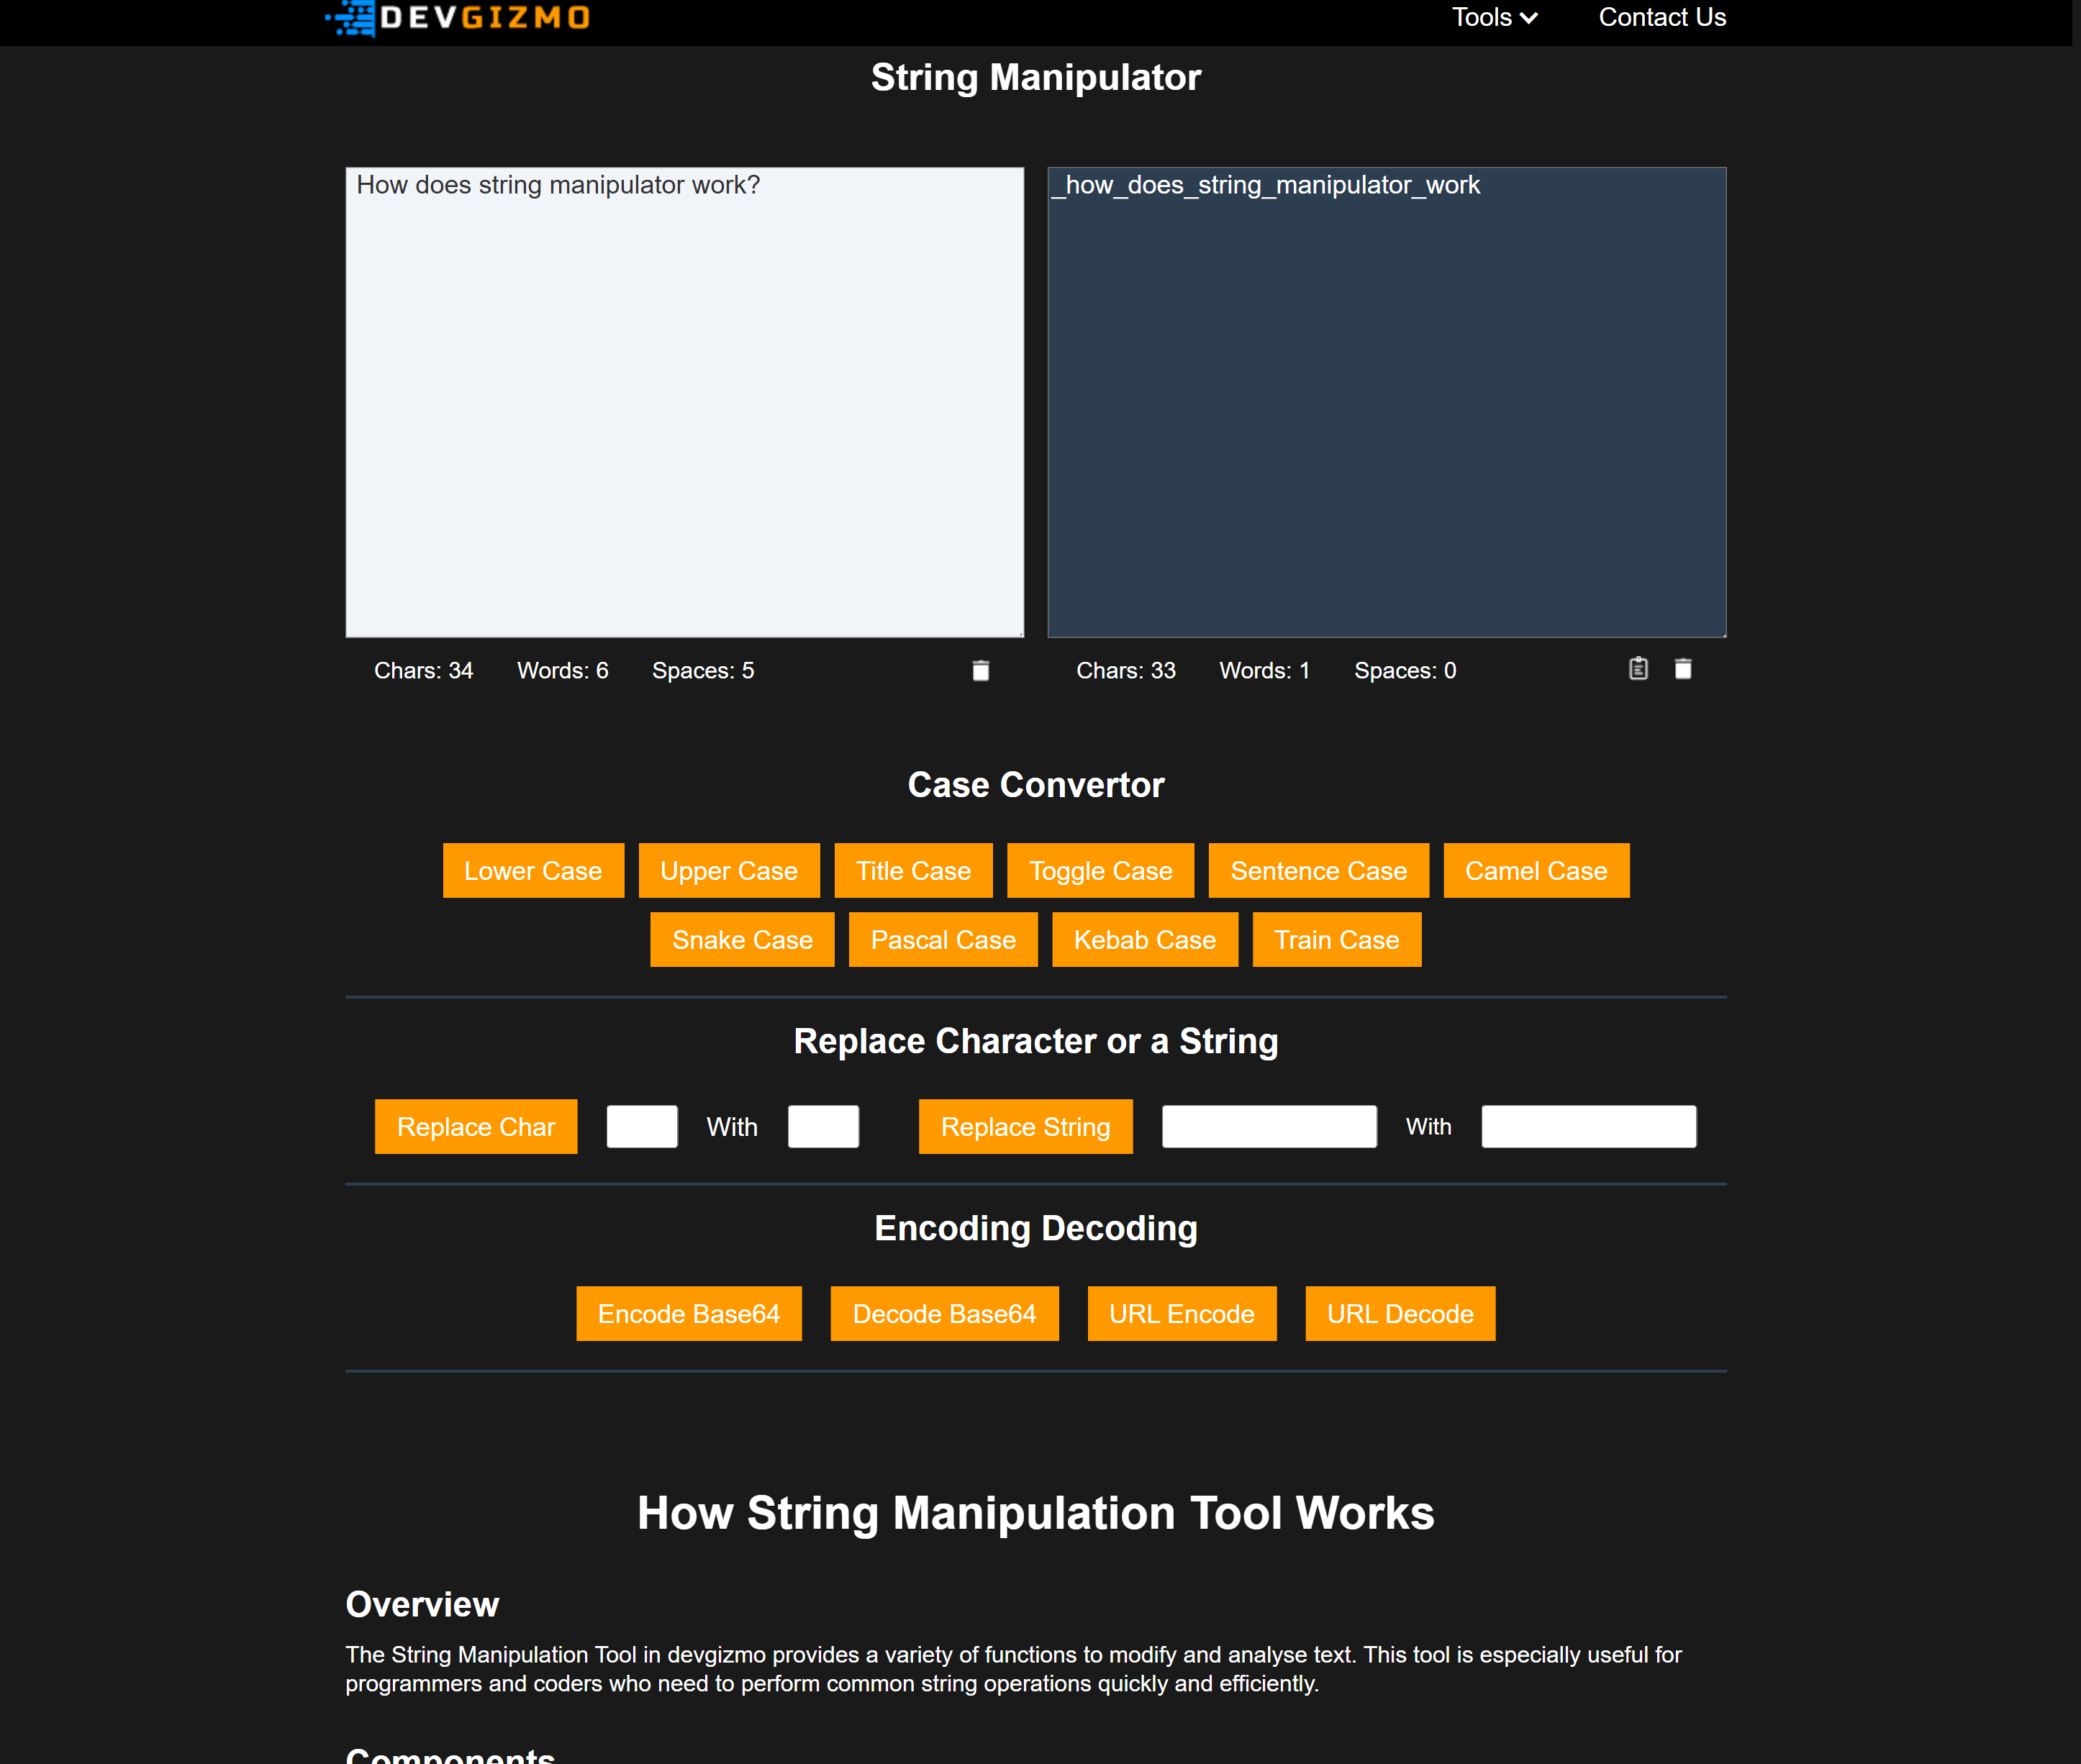Click the character-to-replace input box
This screenshot has height=1764, width=2081.
point(642,1126)
